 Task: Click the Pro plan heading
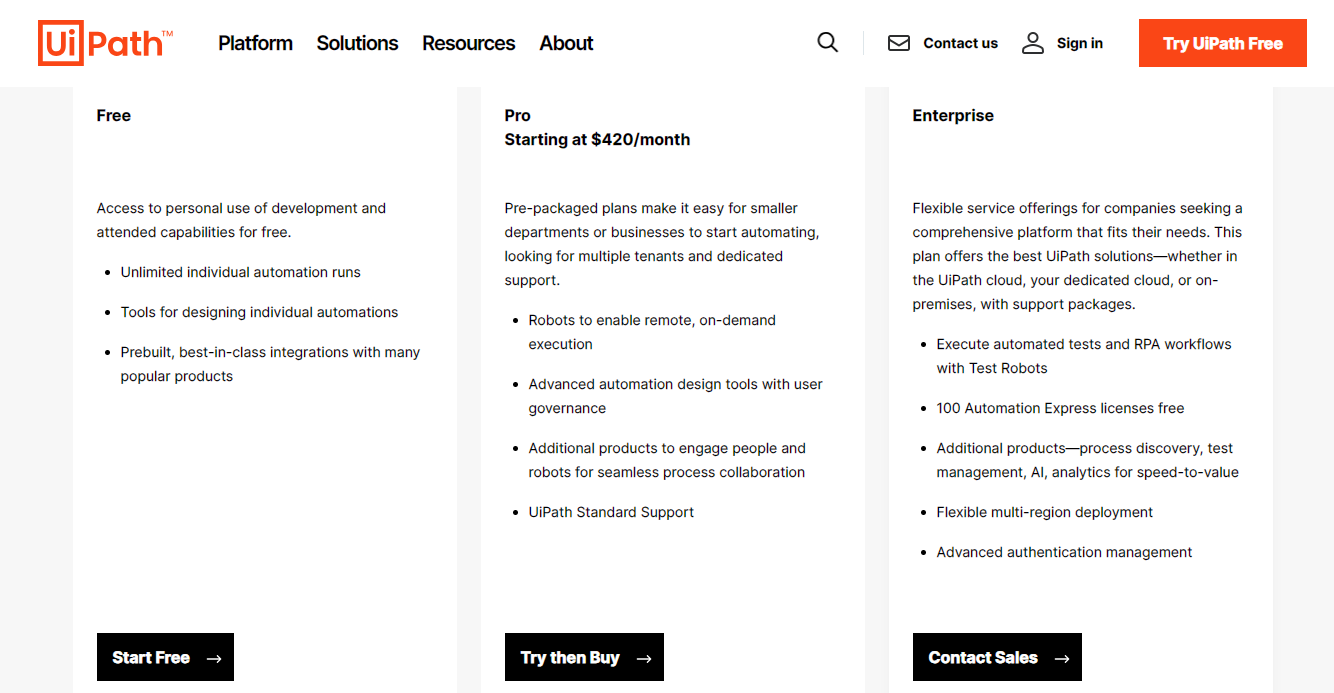(x=518, y=115)
